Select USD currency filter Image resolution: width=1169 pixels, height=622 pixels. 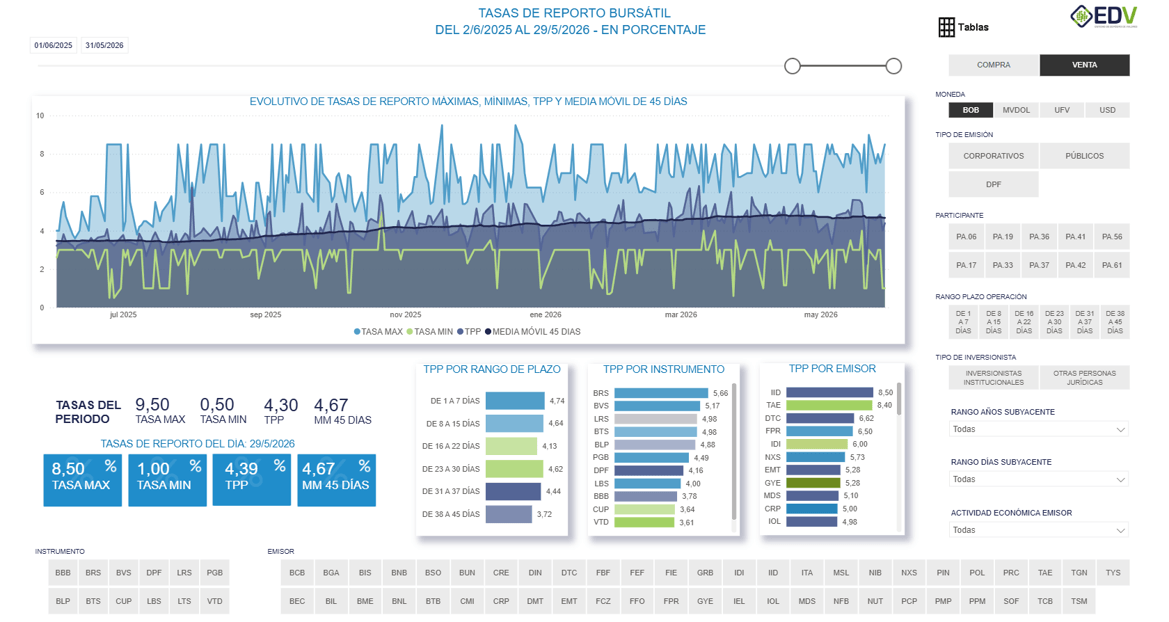pos(1107,110)
